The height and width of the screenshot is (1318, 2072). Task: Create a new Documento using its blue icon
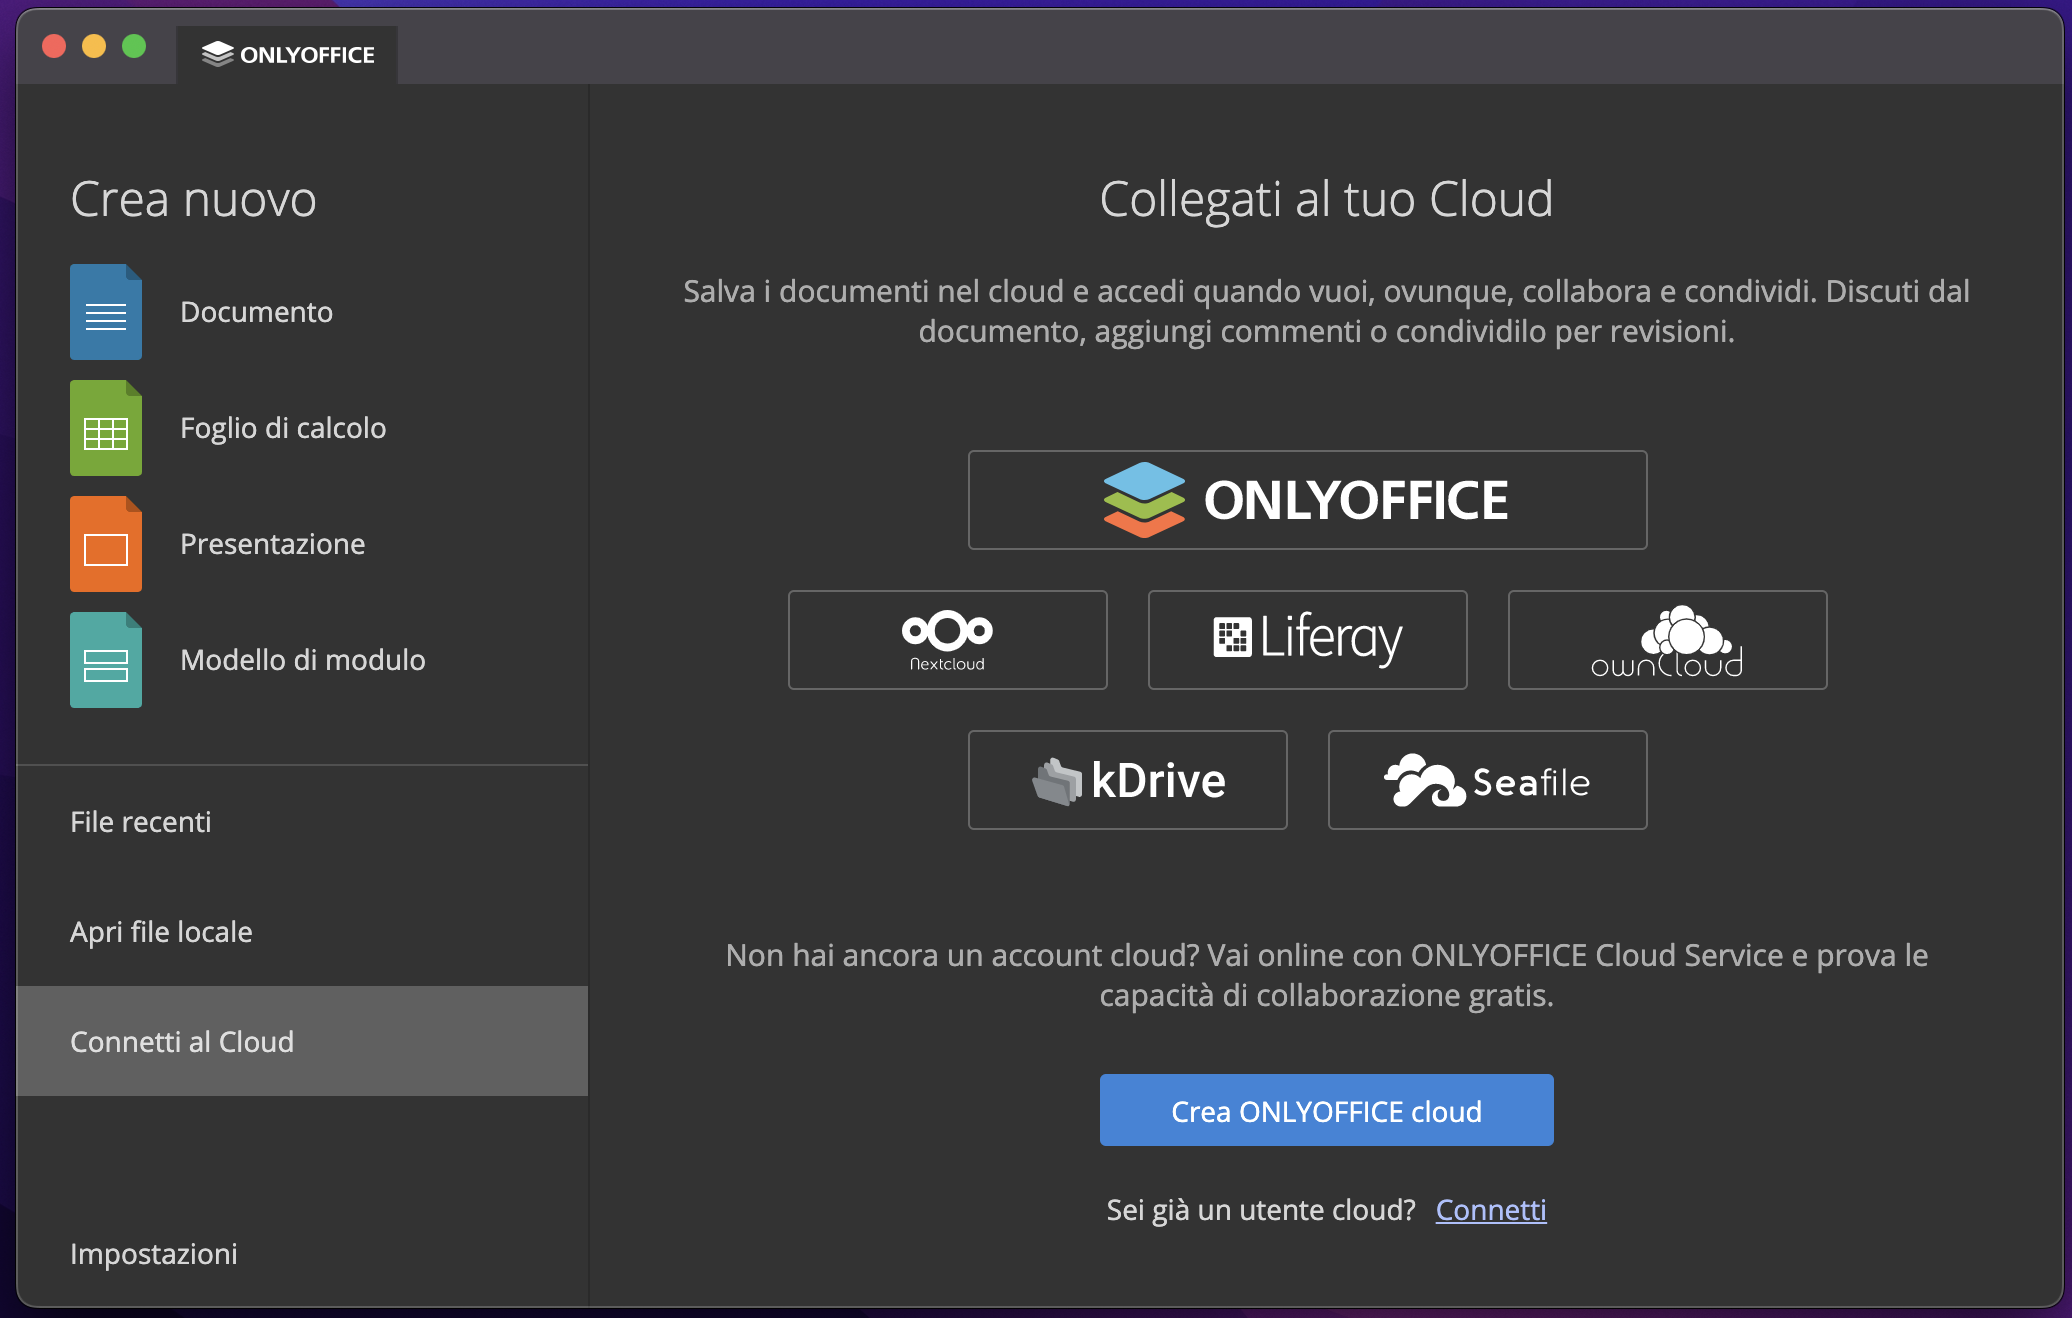105,312
